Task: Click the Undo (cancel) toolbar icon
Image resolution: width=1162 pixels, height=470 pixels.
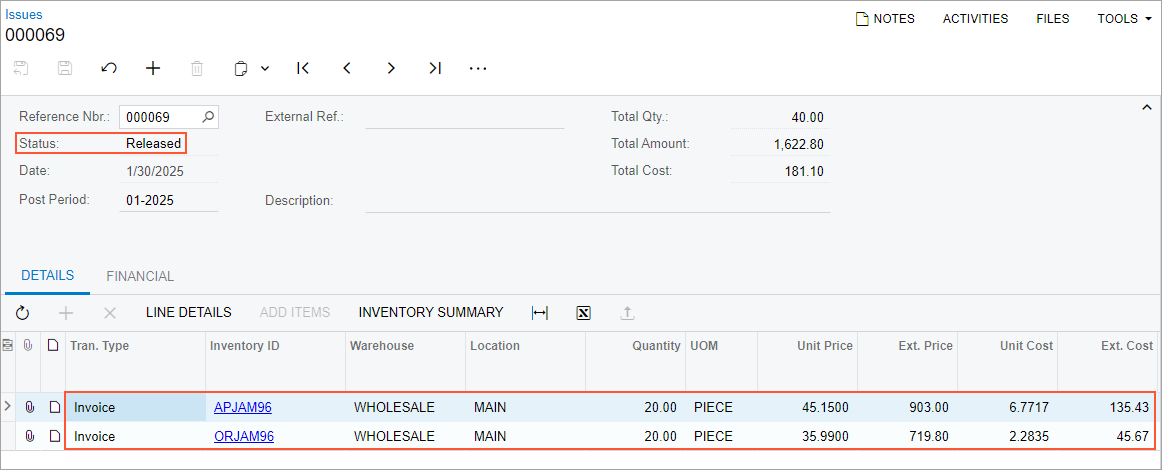Action: coord(109,68)
